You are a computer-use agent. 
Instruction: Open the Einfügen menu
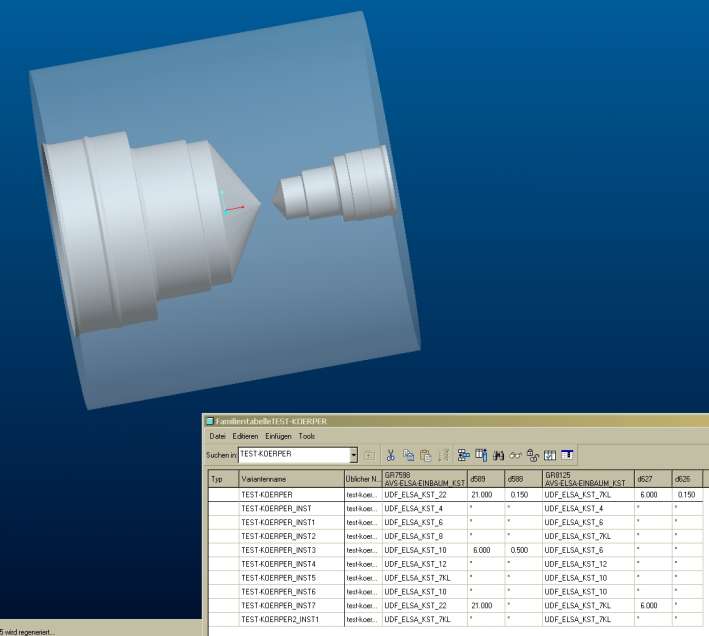(x=278, y=436)
